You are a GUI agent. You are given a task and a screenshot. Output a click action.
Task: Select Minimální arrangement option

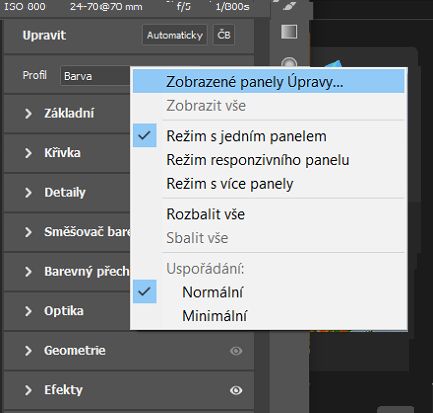point(269,316)
